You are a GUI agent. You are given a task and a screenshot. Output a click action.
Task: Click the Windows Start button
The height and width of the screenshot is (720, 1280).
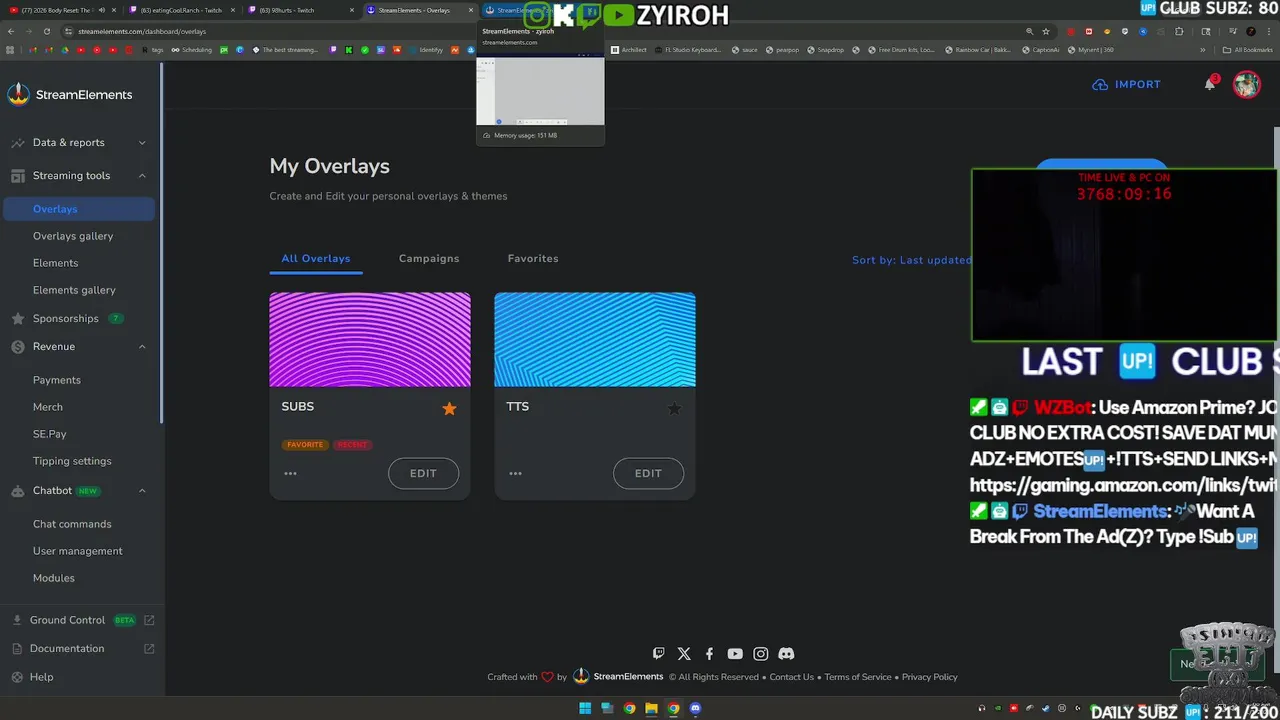coord(585,709)
